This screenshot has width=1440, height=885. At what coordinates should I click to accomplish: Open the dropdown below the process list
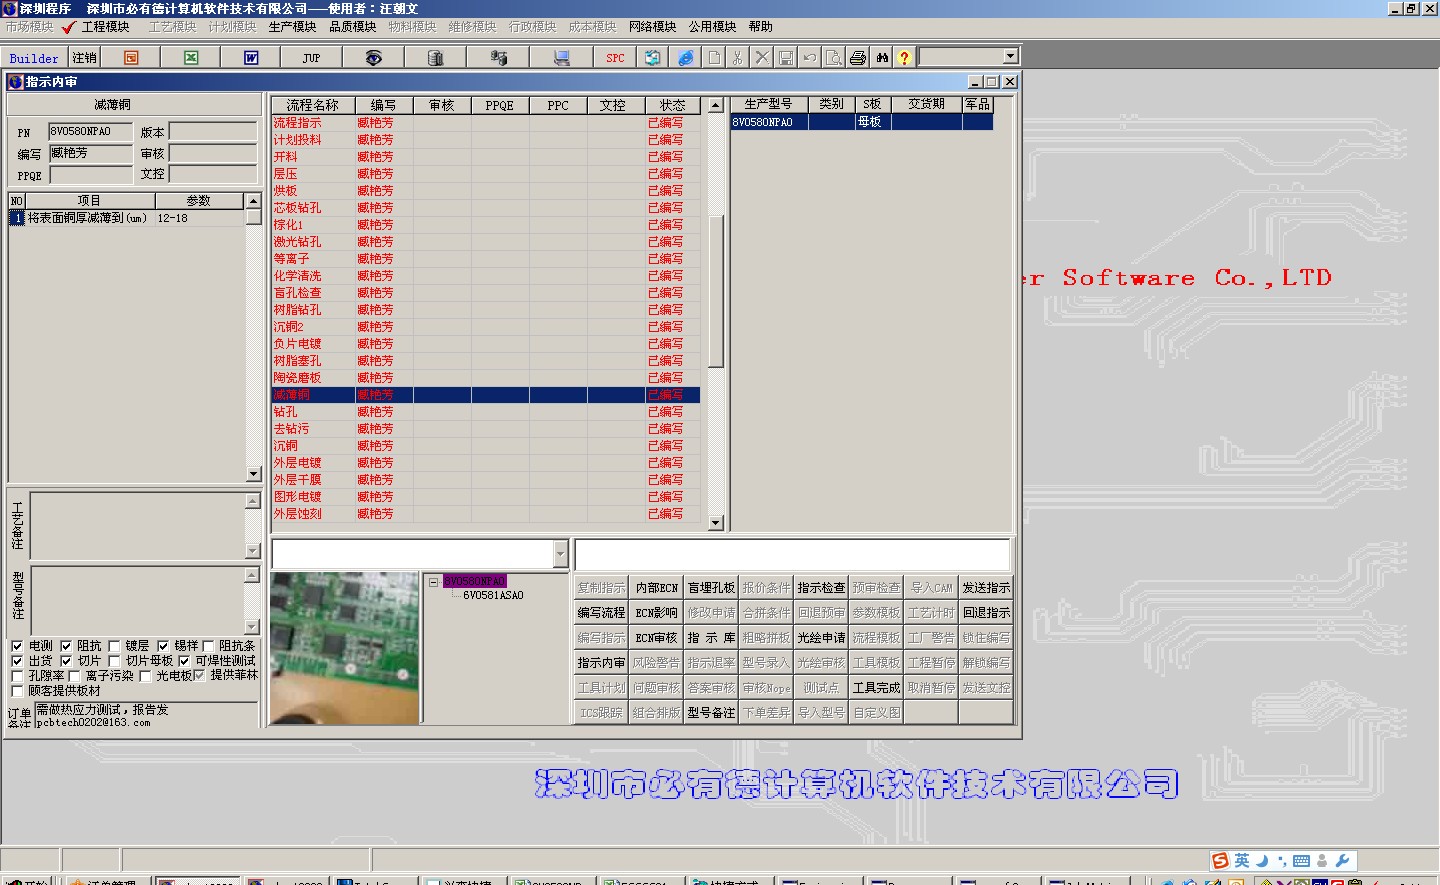560,554
